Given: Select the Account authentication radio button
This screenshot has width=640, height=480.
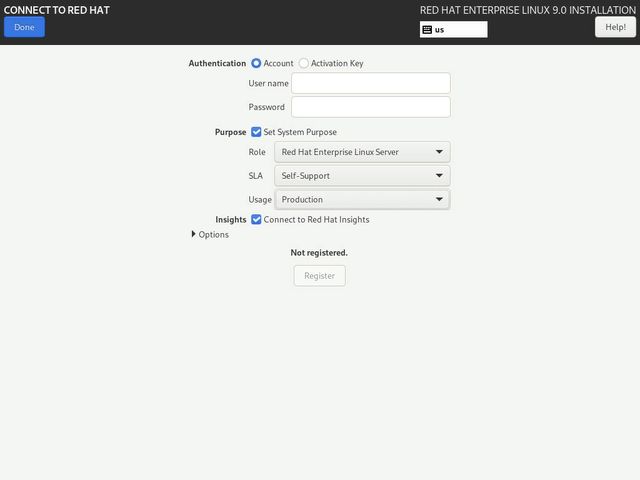Looking at the screenshot, I should coord(256,63).
